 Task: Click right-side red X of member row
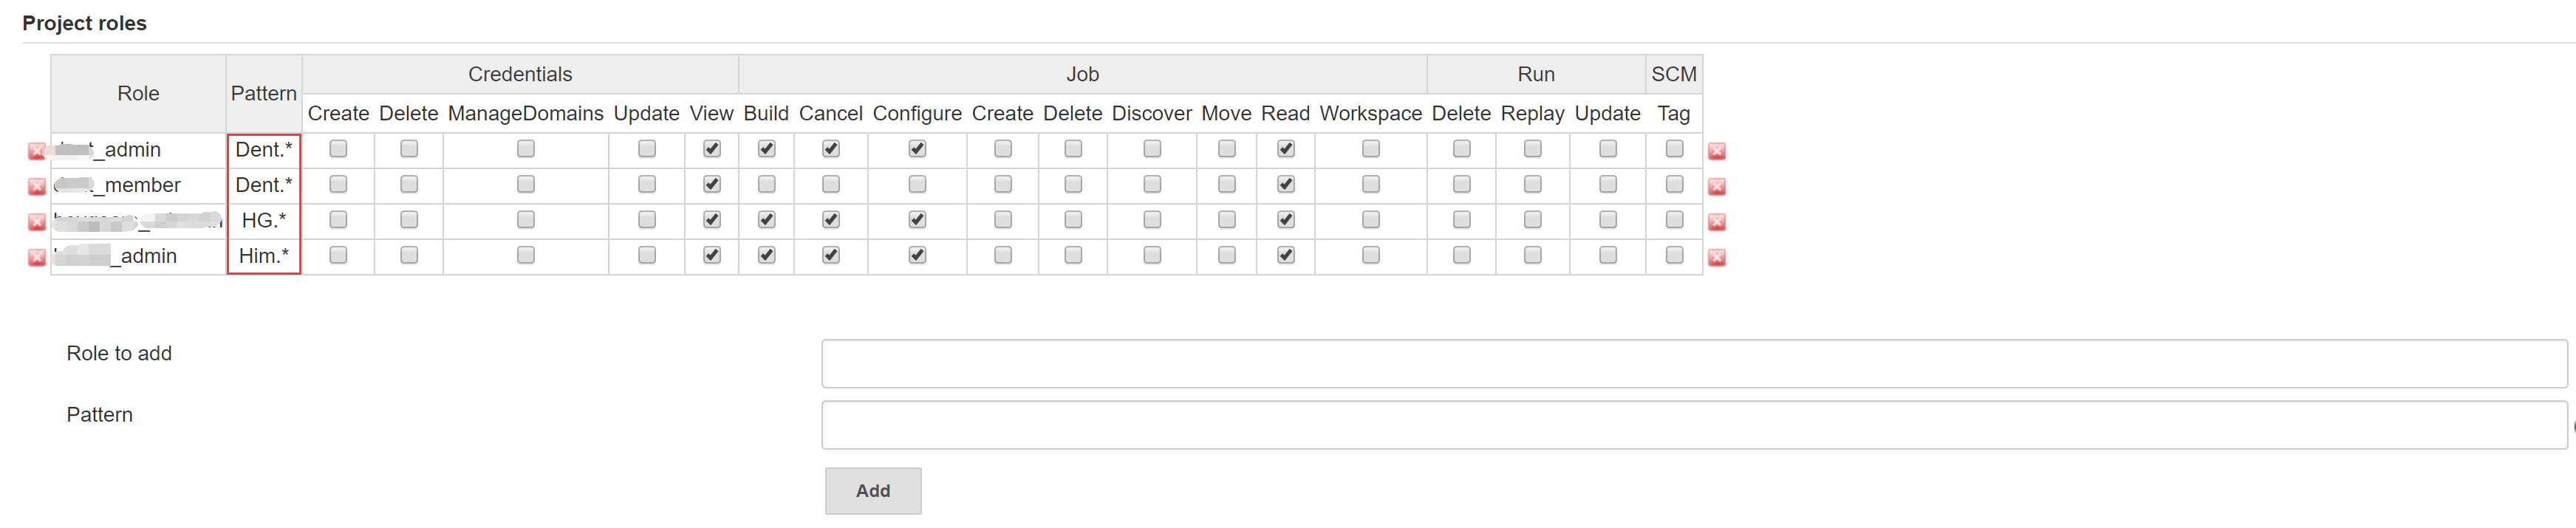tap(1716, 186)
